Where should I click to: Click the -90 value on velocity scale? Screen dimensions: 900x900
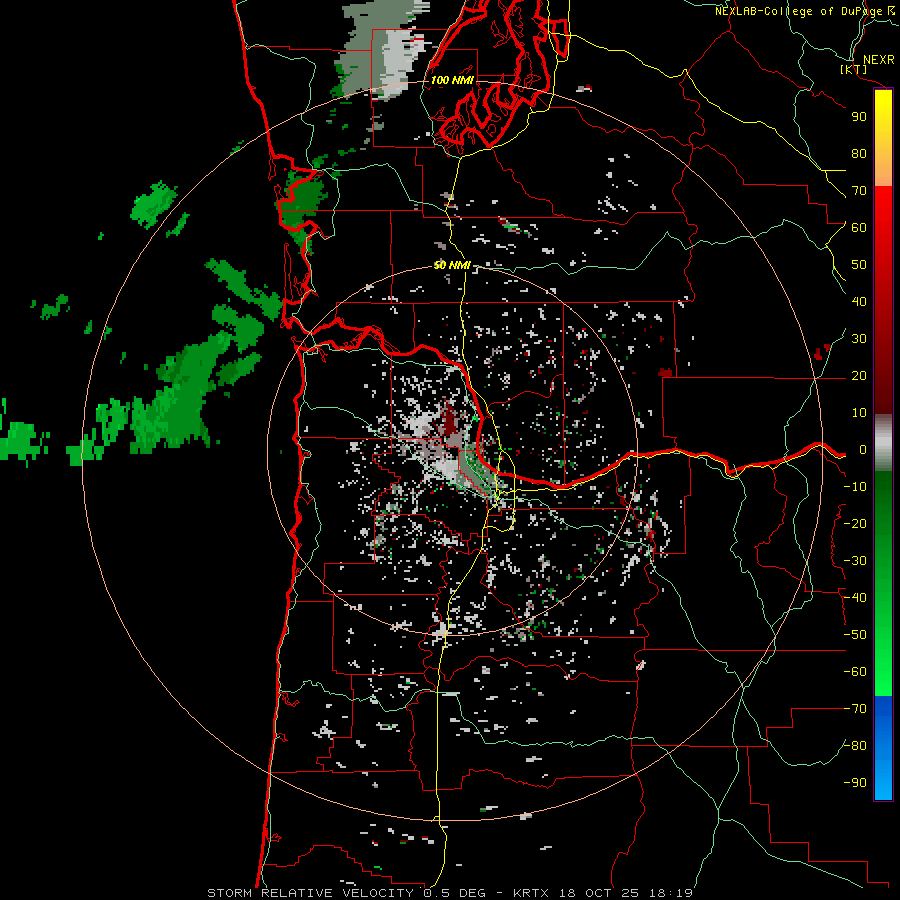pyautogui.click(x=855, y=783)
